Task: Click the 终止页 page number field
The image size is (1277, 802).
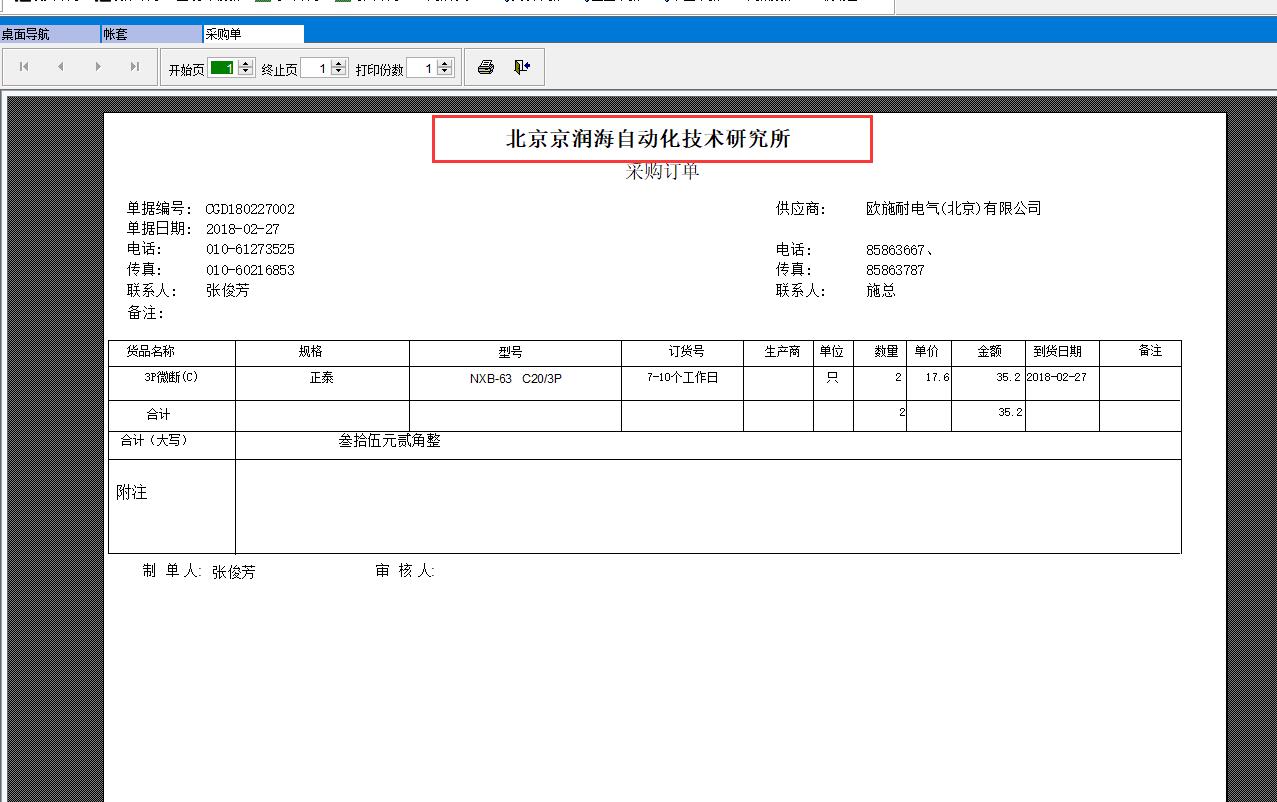Action: coord(315,68)
